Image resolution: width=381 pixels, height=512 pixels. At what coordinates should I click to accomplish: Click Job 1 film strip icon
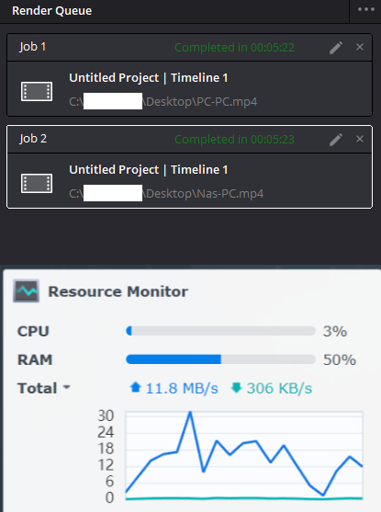[x=37, y=91]
